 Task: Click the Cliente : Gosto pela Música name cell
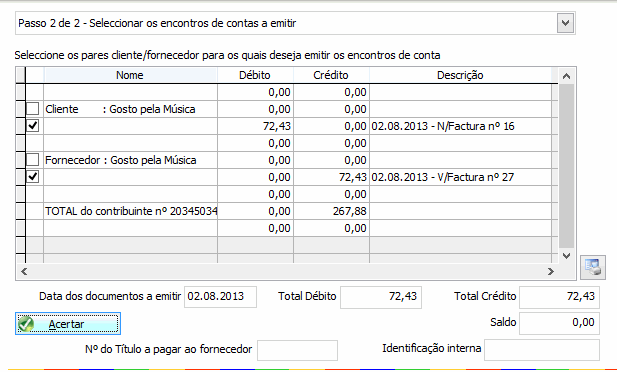(130, 109)
